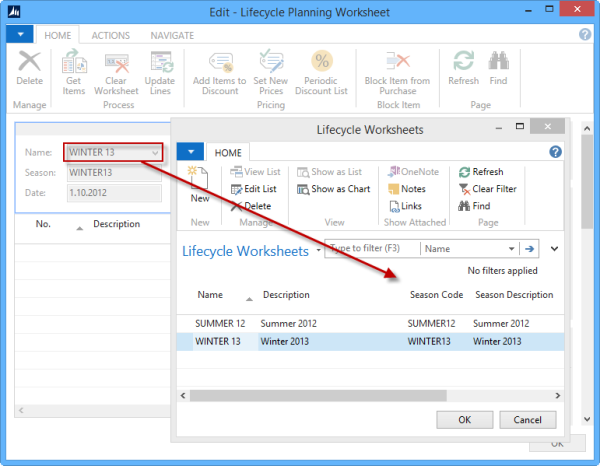Select HOME tab in main window
The height and width of the screenshot is (466, 600).
pos(57,36)
